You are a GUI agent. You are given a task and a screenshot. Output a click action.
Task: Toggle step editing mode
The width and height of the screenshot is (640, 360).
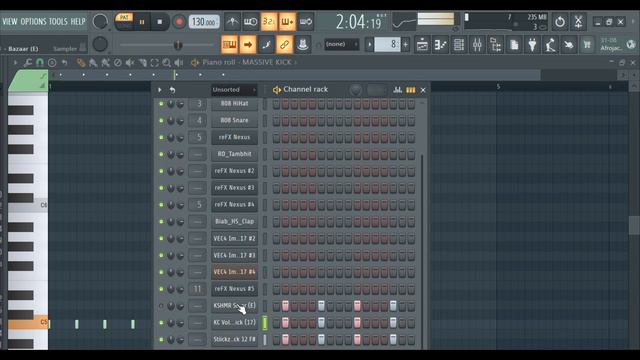point(266,44)
